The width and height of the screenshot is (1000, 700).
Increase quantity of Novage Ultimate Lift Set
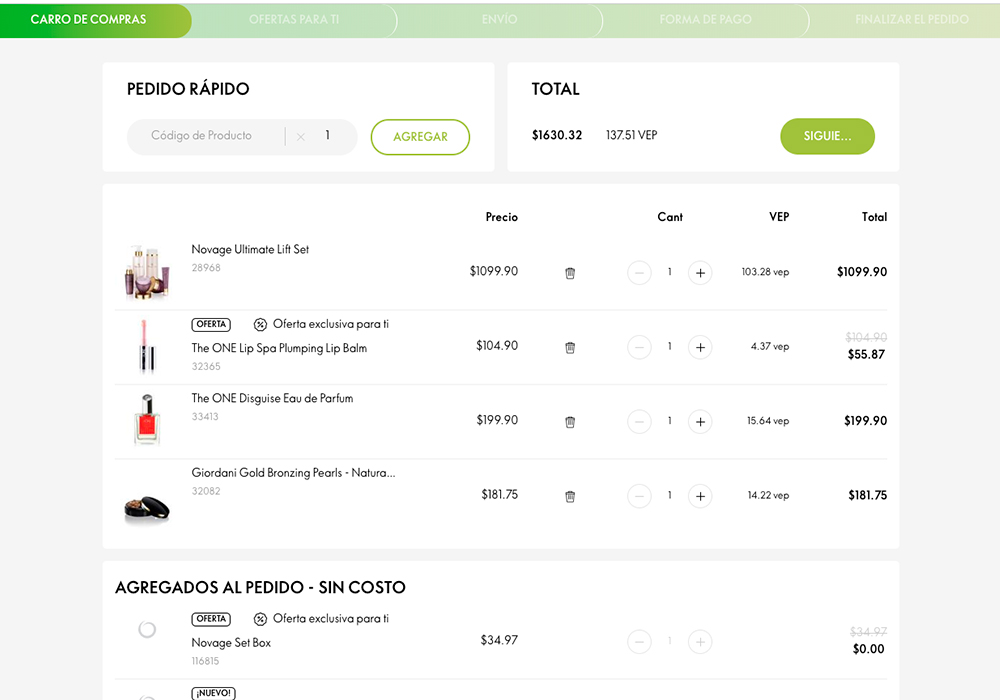click(x=700, y=273)
